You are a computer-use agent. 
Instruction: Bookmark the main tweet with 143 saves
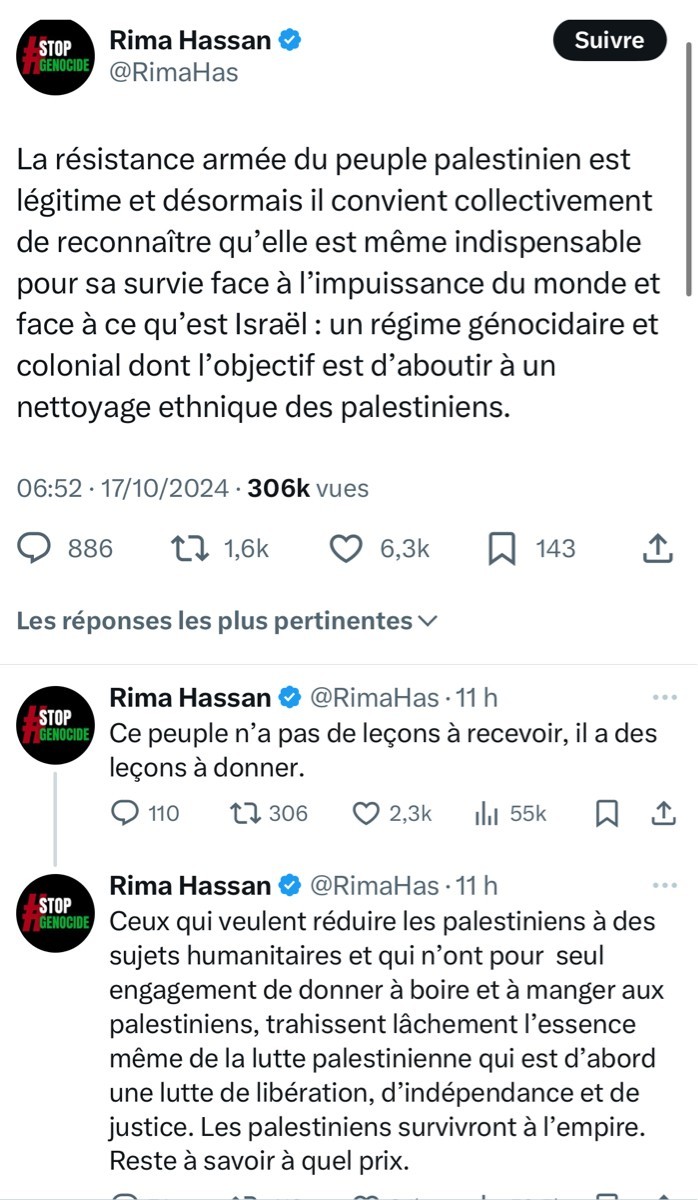501,548
